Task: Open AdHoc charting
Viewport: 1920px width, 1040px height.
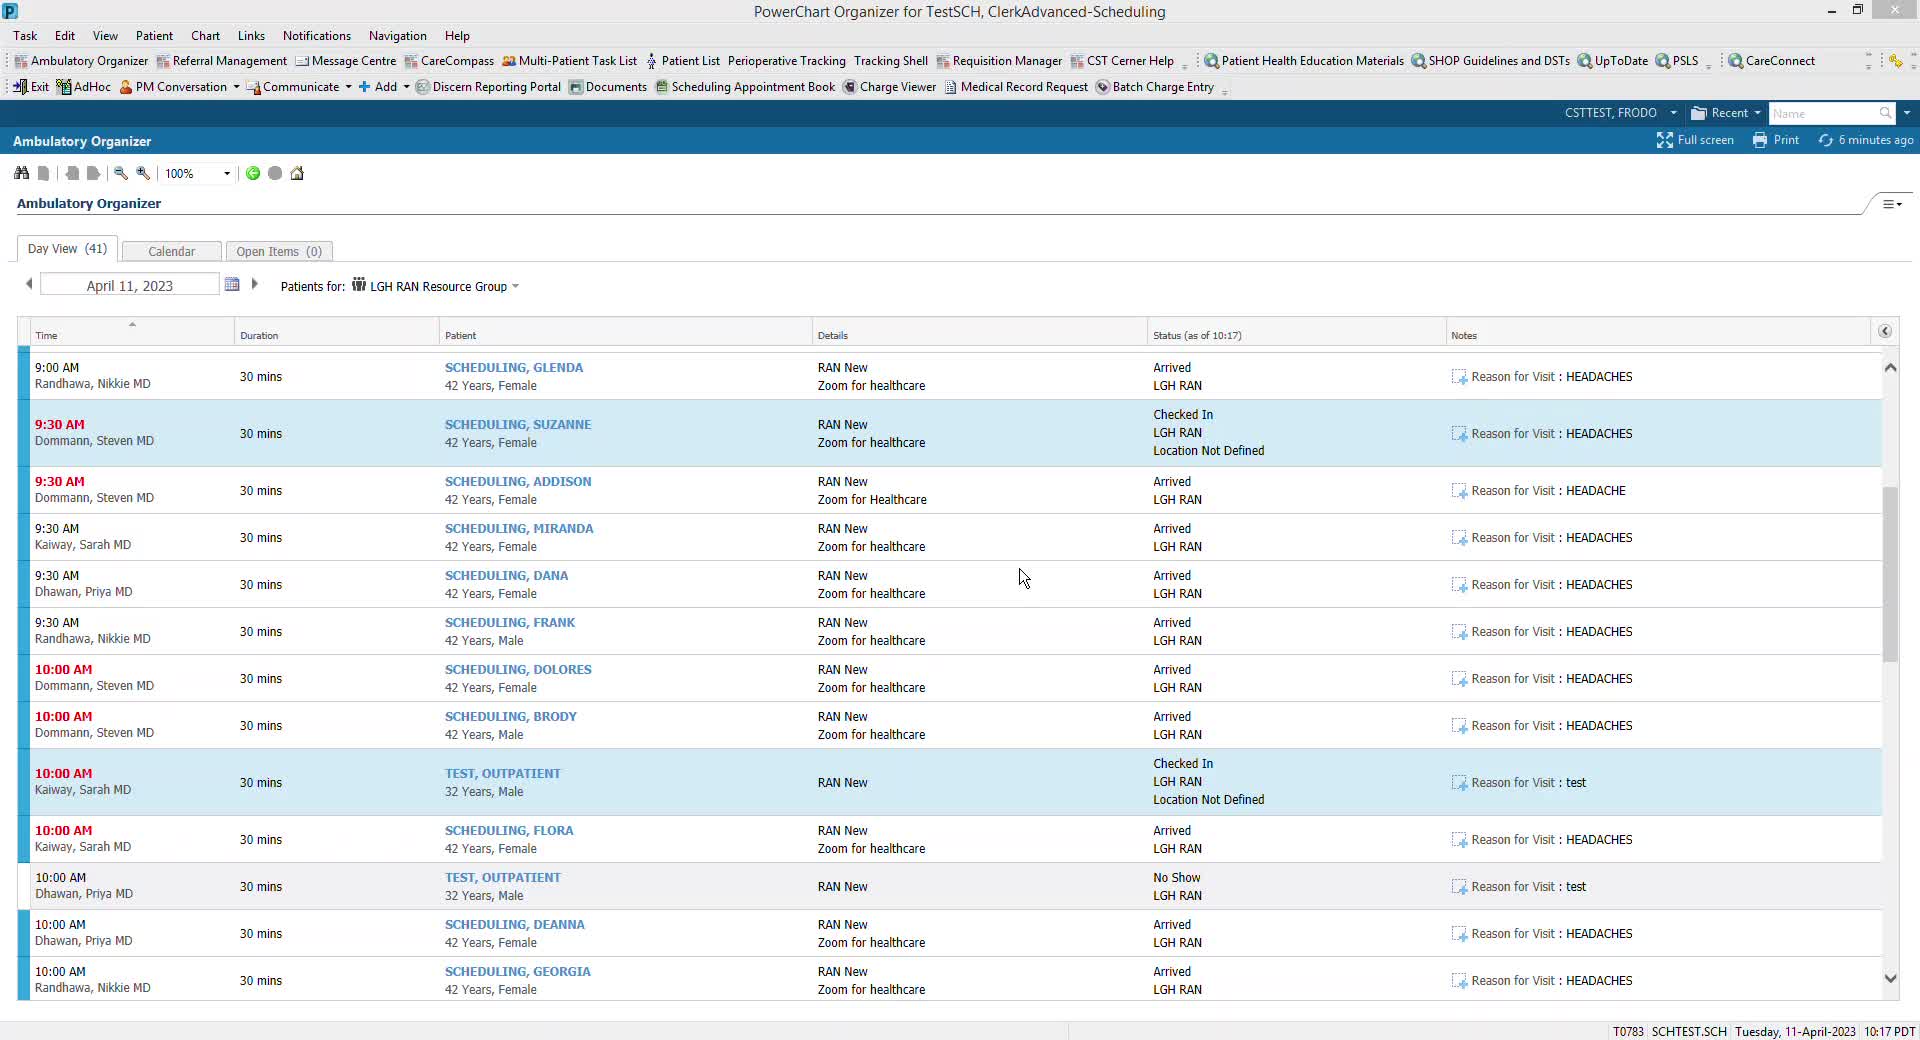Action: (84, 87)
